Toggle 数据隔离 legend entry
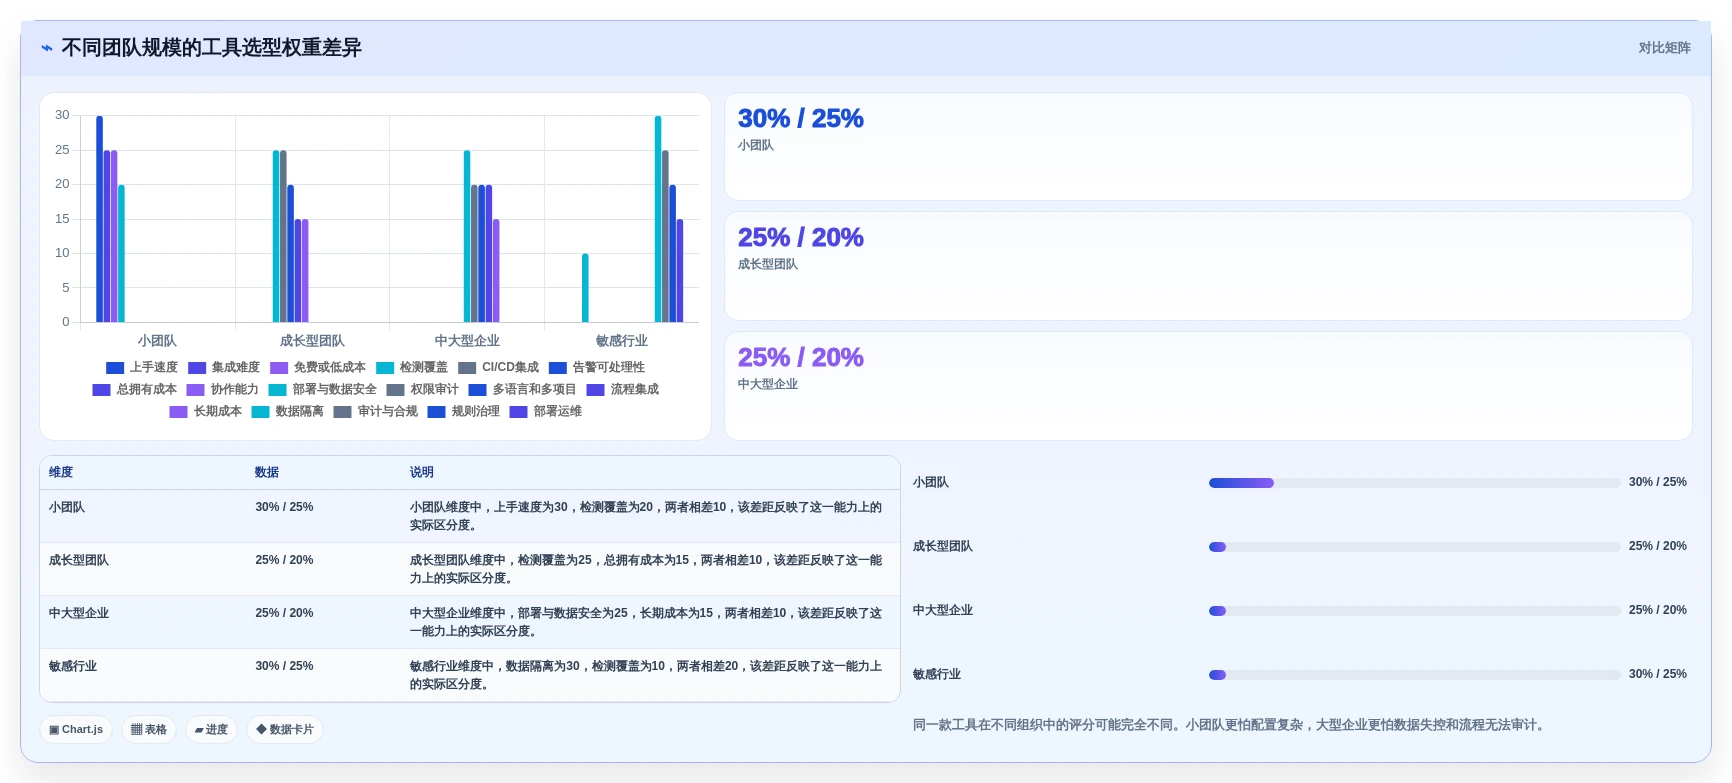This screenshot has height=783, width=1732. click(x=288, y=412)
